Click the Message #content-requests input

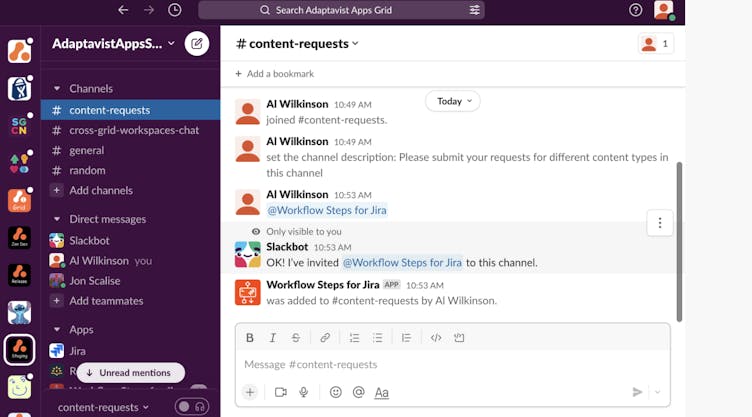point(453,365)
